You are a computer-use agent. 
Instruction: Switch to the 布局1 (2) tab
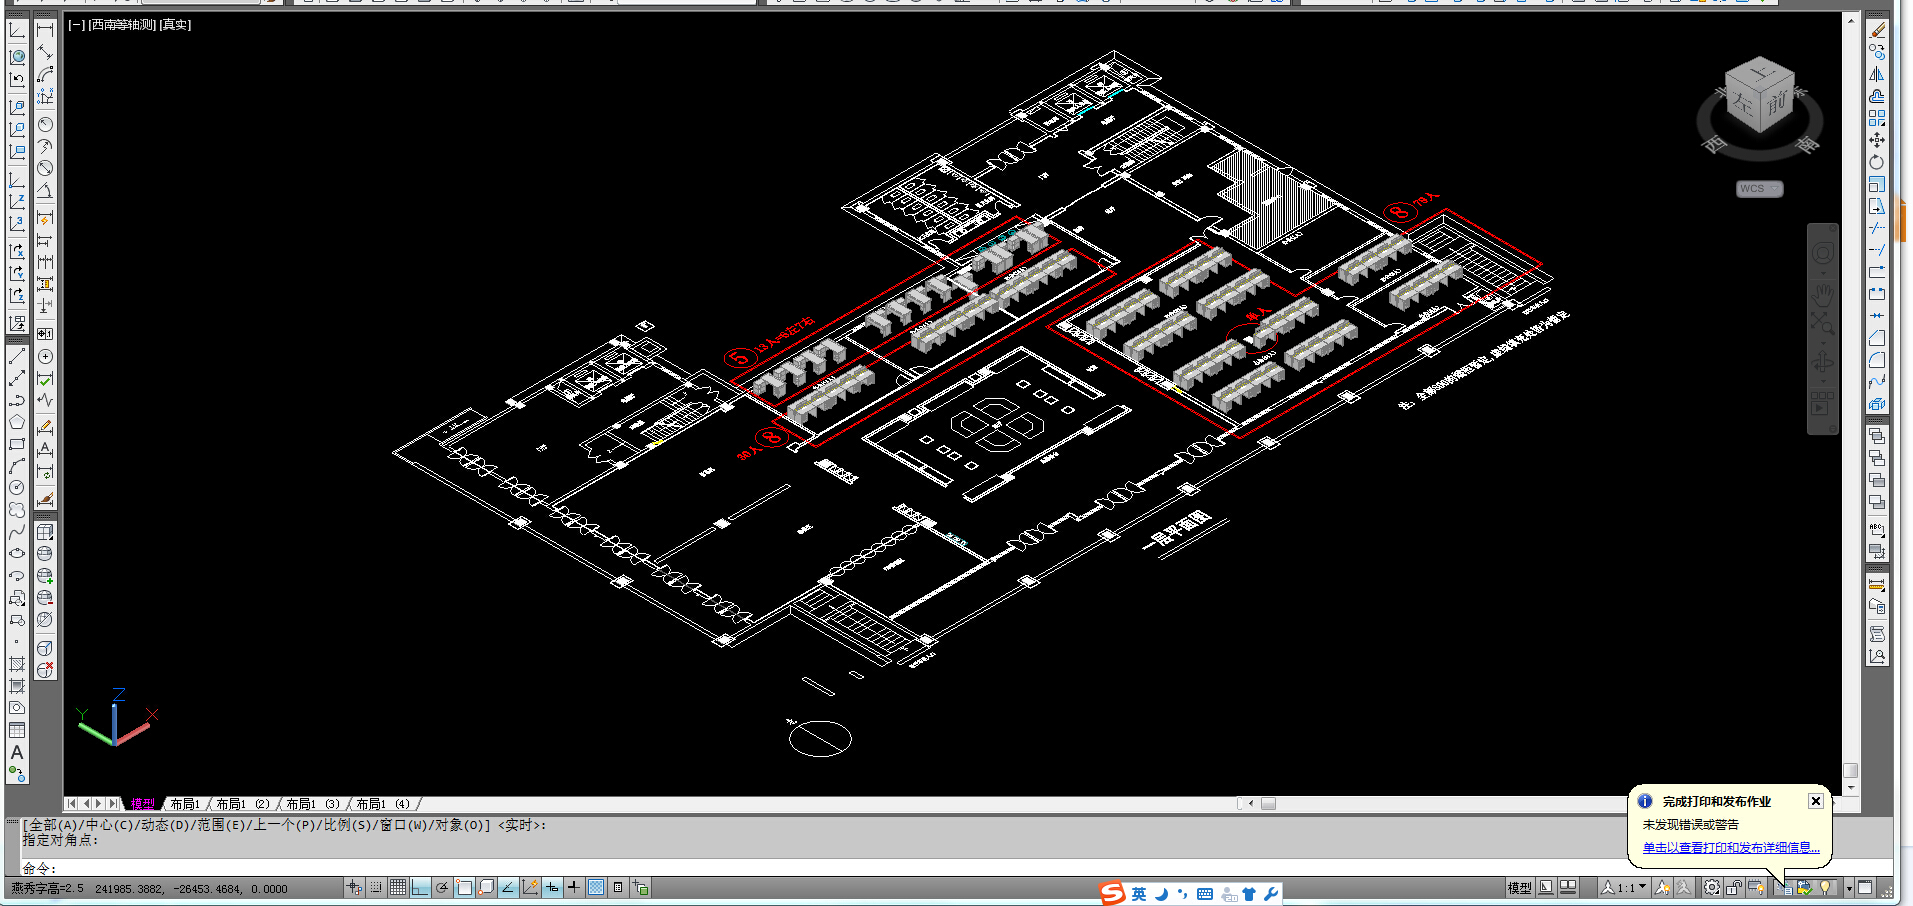(243, 804)
